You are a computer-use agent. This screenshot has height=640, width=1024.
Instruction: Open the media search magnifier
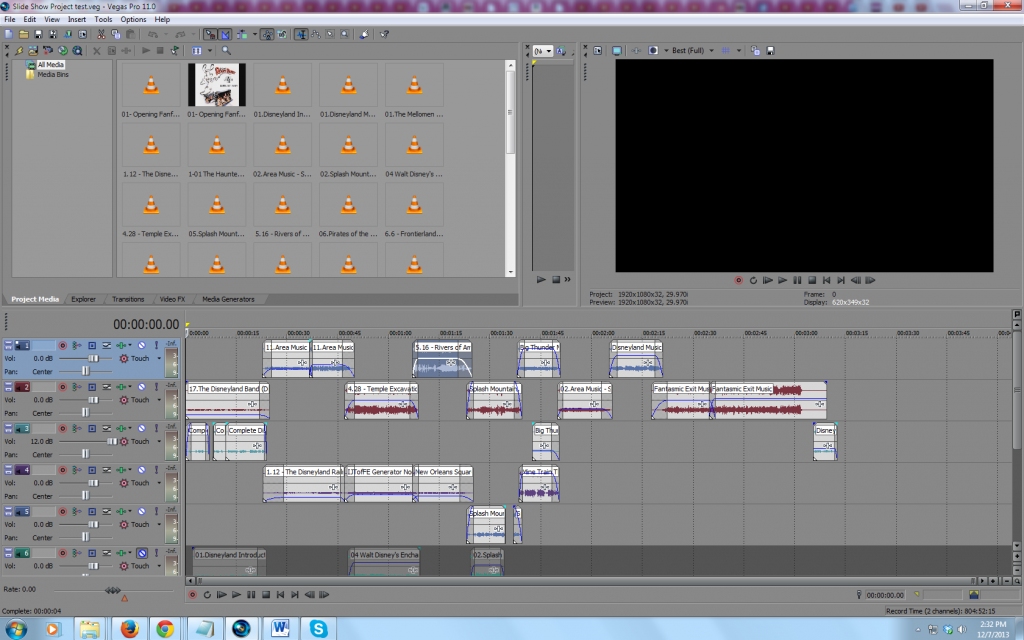click(226, 50)
